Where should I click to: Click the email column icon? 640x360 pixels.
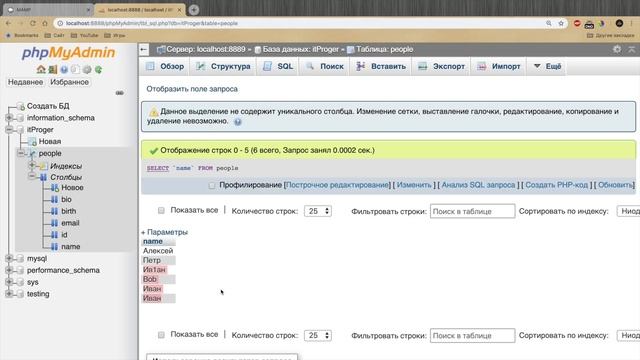tap(54, 223)
